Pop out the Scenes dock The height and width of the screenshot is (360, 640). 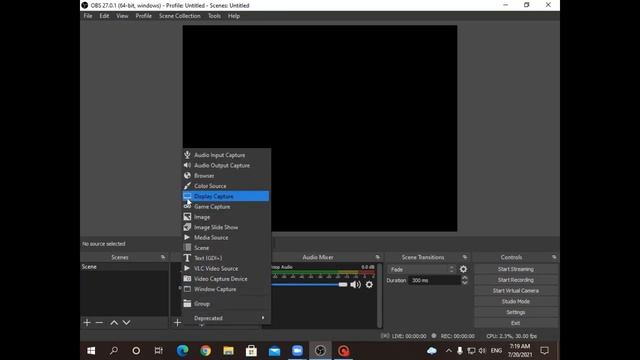click(163, 257)
